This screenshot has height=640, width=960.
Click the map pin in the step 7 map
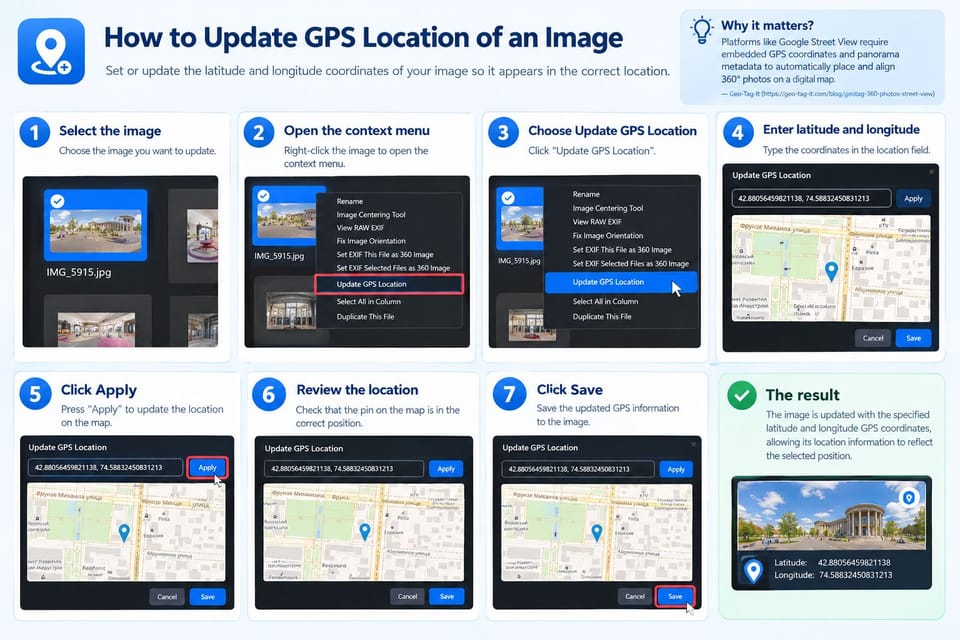point(597,532)
